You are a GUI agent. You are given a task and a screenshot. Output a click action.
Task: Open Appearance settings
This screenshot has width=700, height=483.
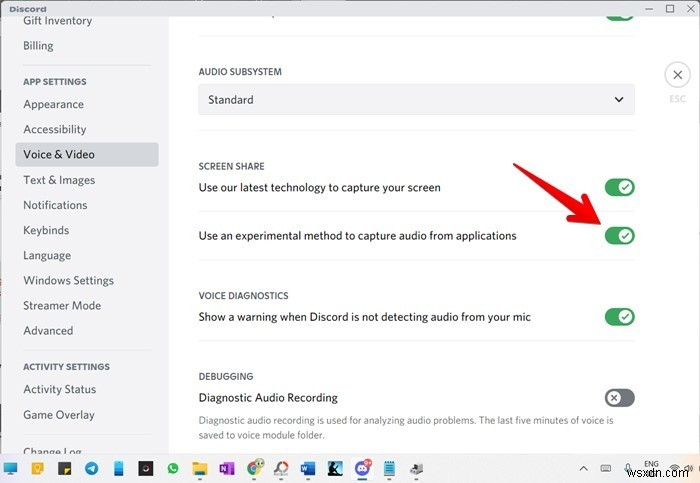point(54,104)
